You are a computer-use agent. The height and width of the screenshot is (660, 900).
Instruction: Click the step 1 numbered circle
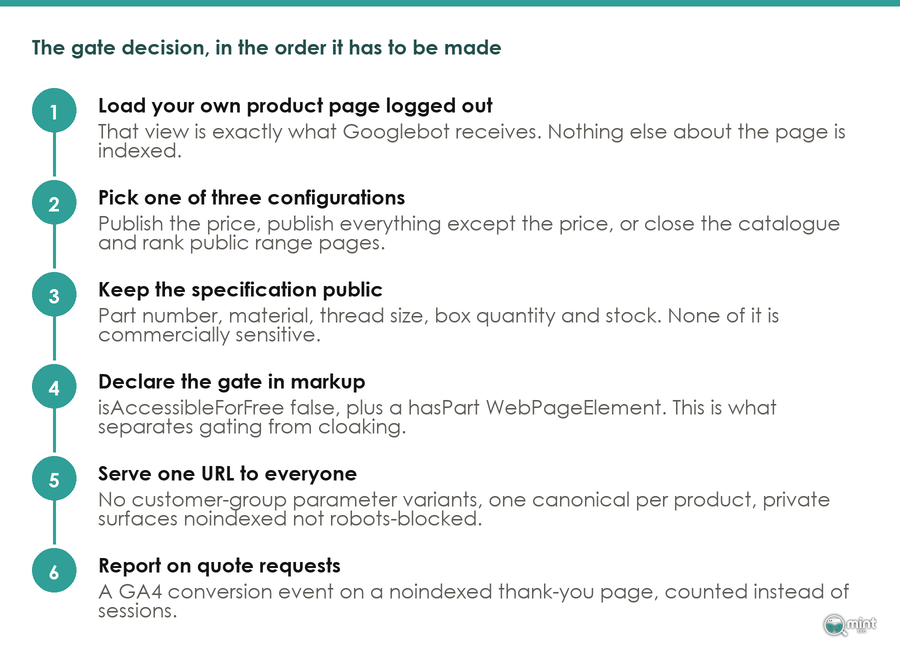tap(54, 111)
